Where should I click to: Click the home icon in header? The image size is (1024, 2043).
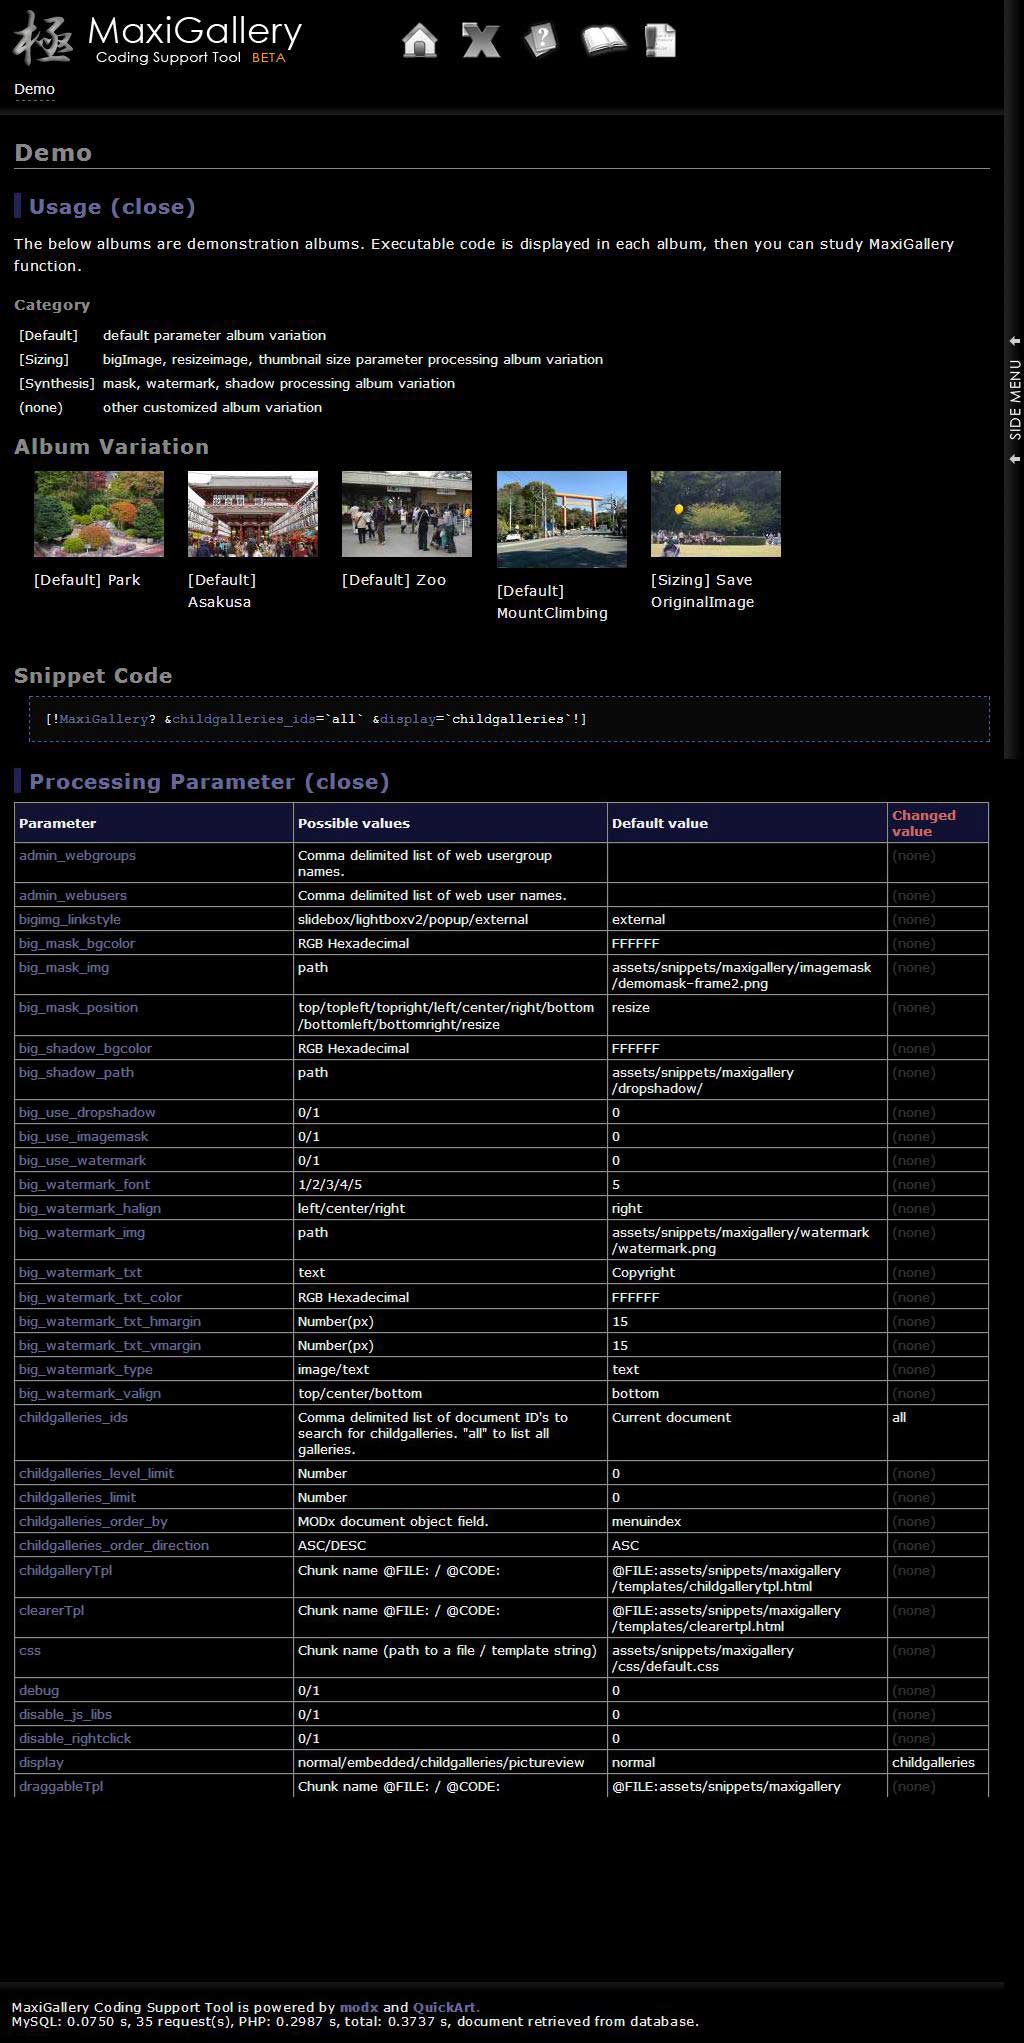pyautogui.click(x=420, y=41)
